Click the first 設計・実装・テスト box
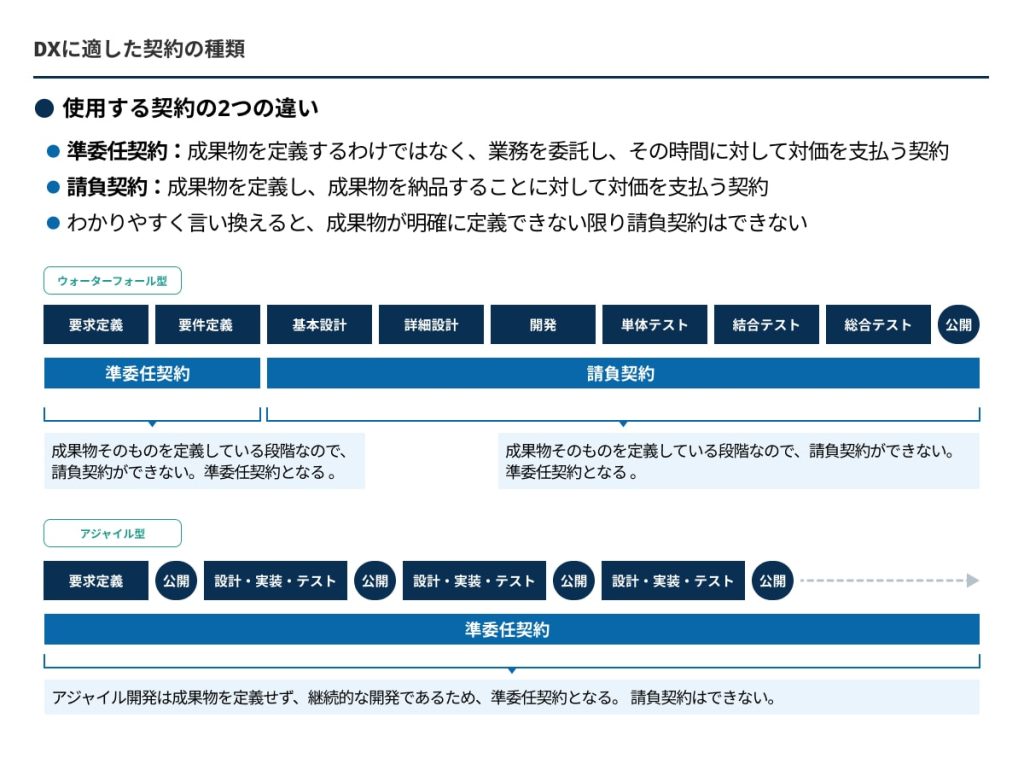The height and width of the screenshot is (782, 1024). (275, 581)
